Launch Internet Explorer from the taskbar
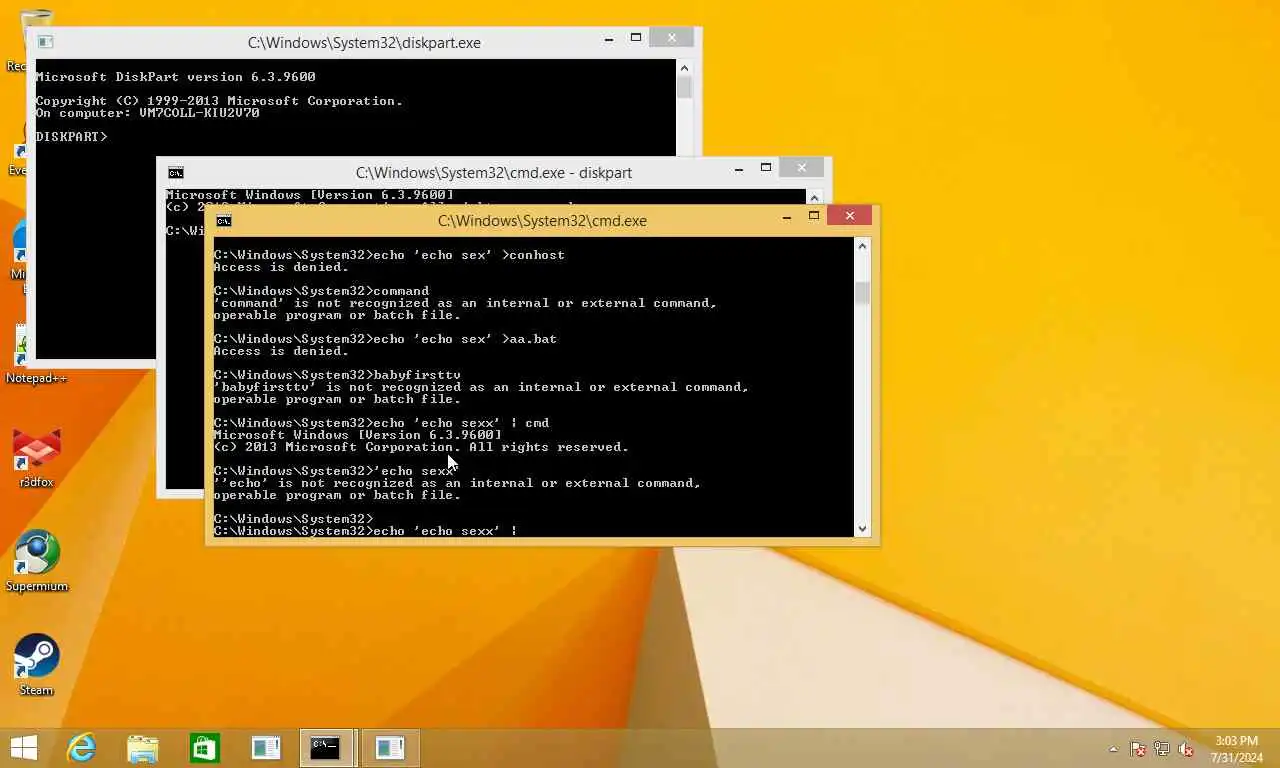1280x768 pixels. pyautogui.click(x=81, y=747)
